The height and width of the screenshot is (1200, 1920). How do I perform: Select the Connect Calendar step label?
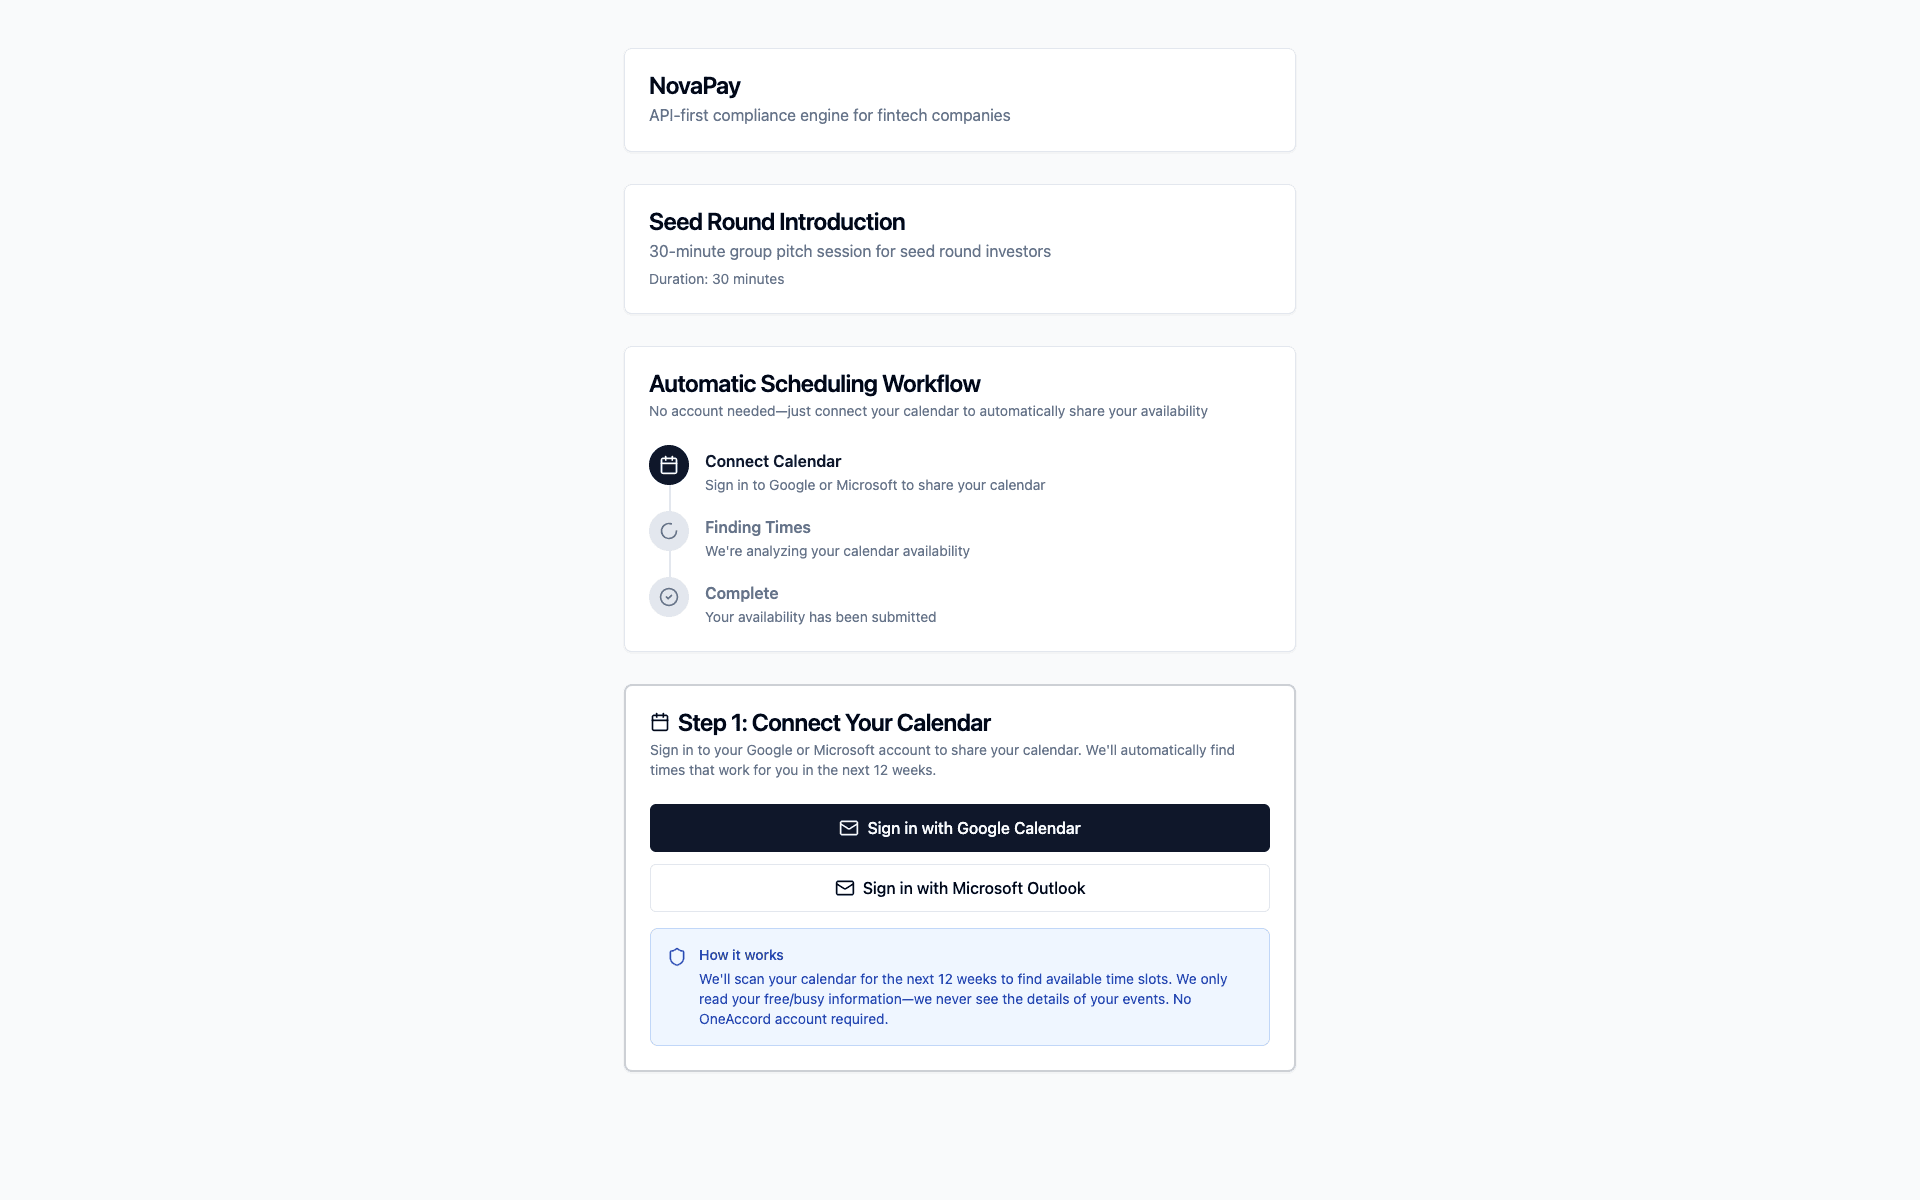coord(772,461)
